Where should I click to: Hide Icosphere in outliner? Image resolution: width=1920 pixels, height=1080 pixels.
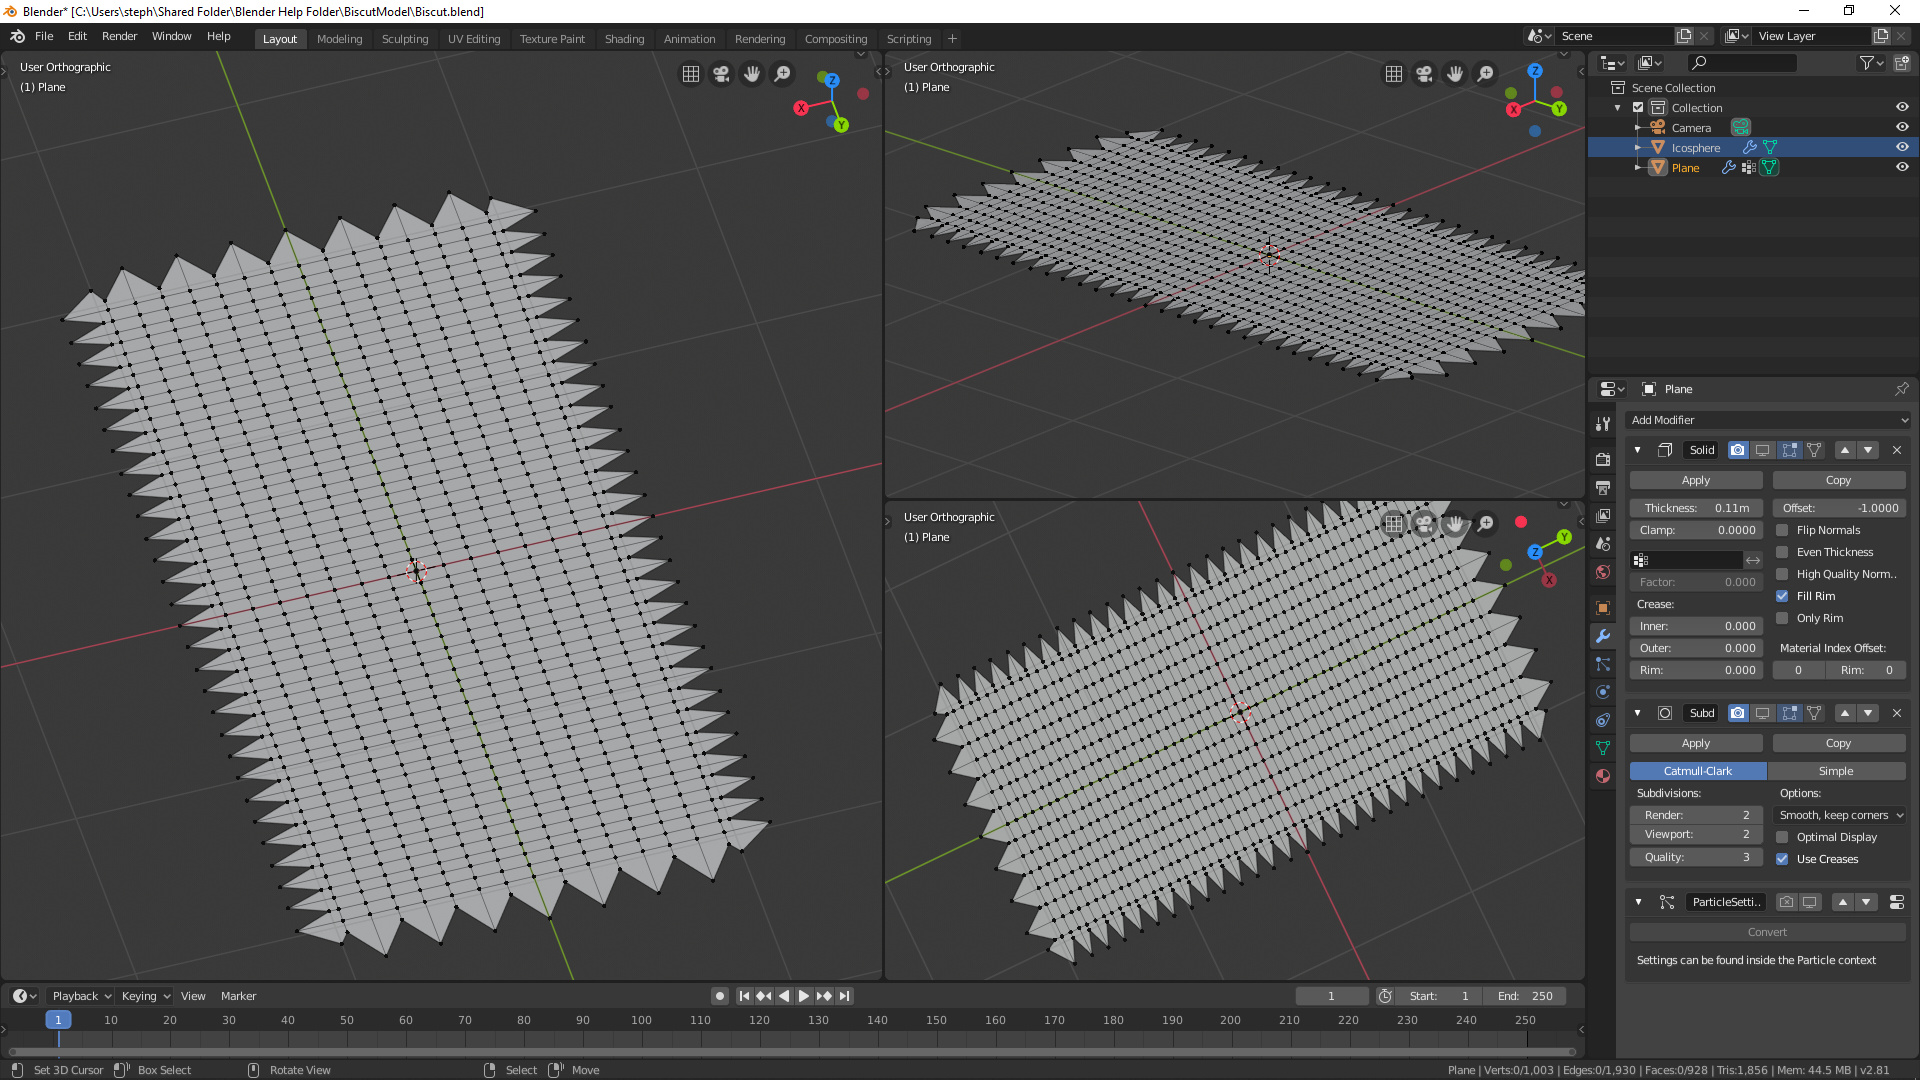point(1902,147)
